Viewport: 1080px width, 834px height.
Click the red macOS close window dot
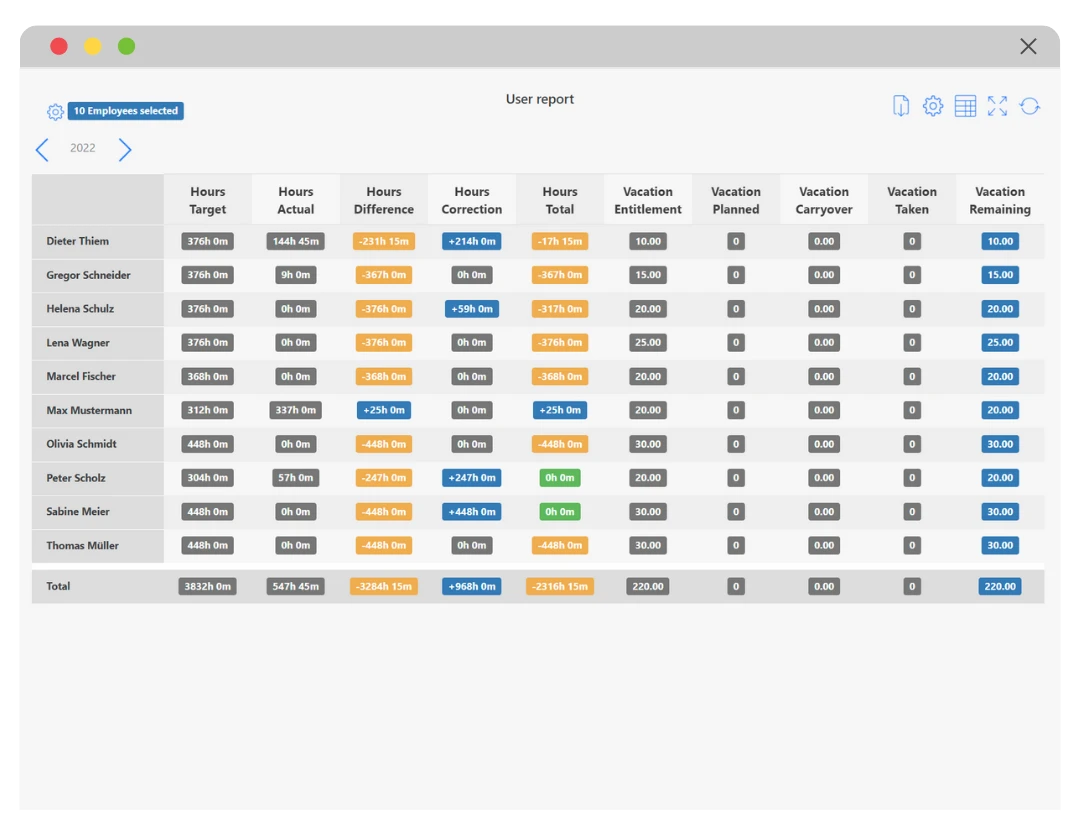click(59, 46)
